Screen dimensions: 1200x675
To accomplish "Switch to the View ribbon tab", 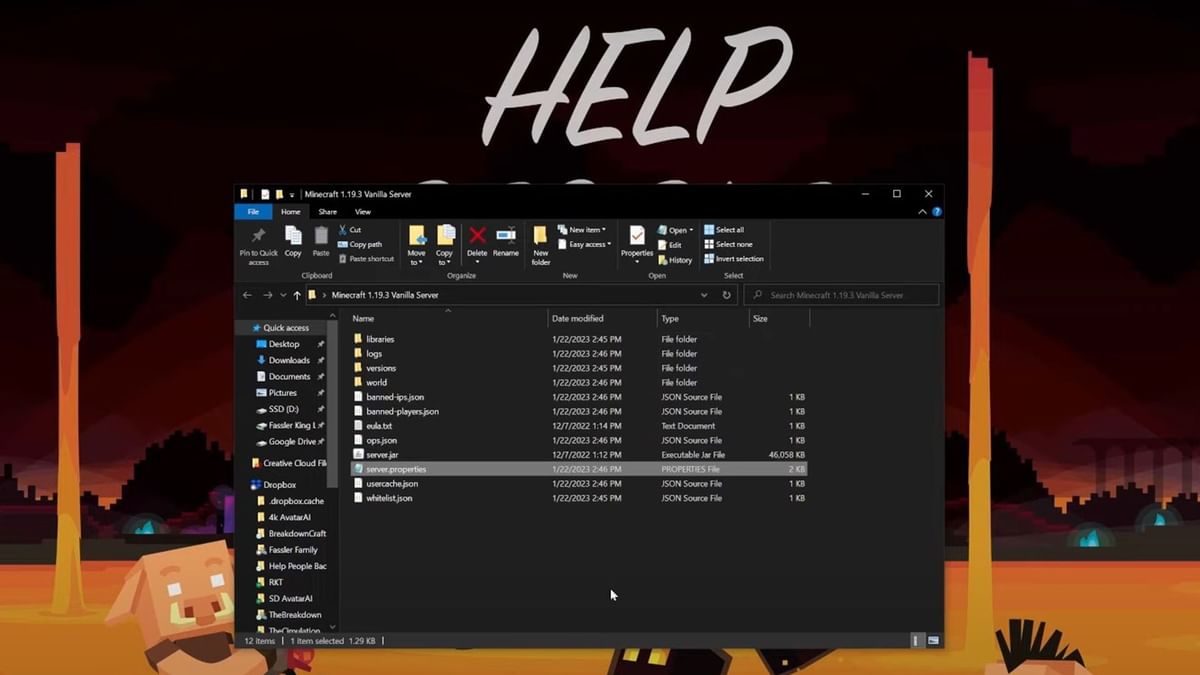I will pyautogui.click(x=363, y=212).
